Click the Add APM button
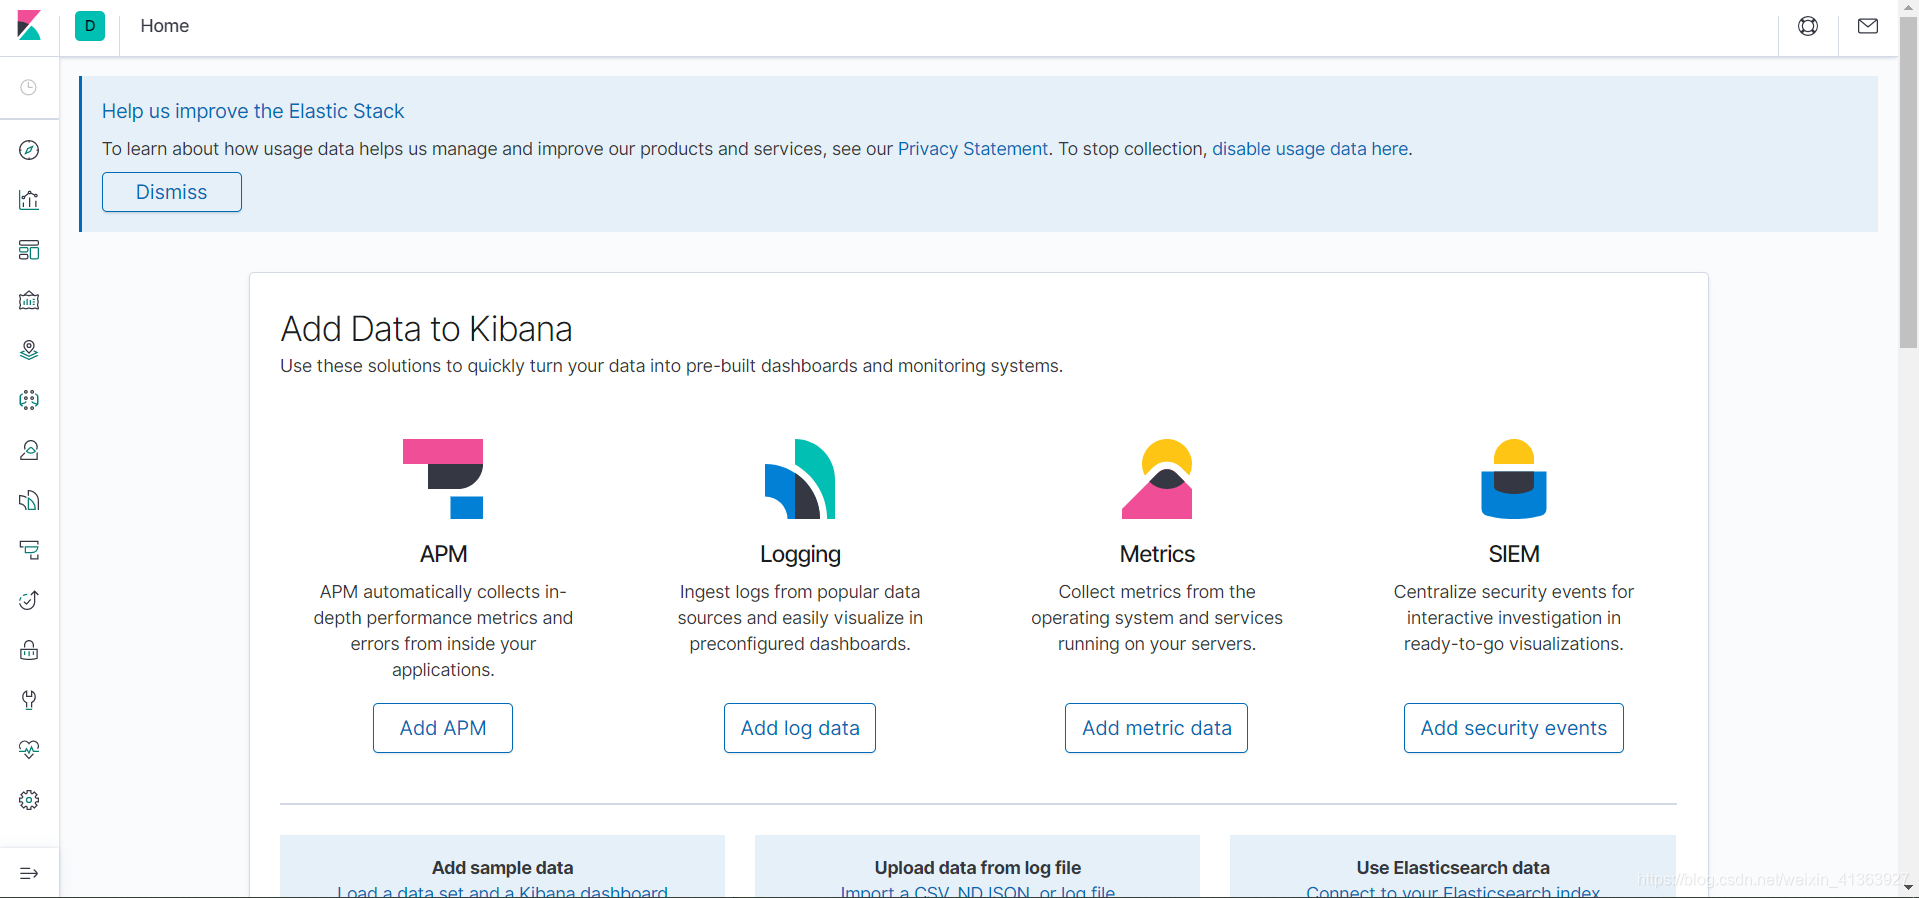 tap(443, 728)
